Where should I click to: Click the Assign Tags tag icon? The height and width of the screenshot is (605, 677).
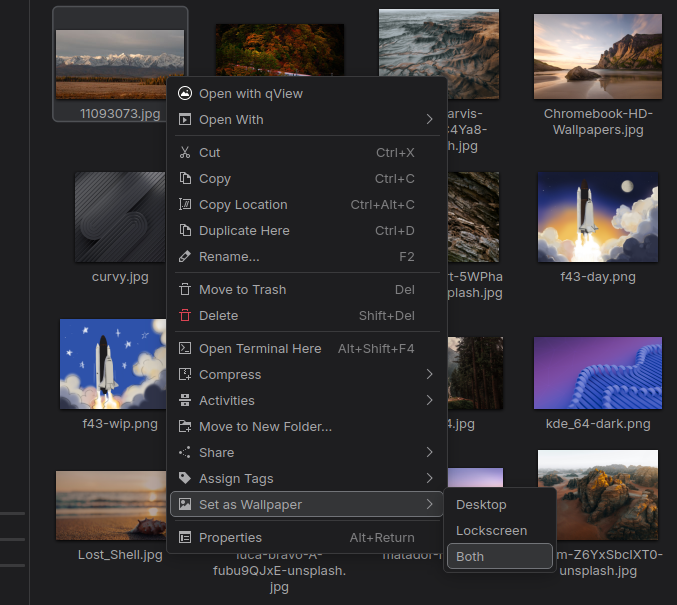185,478
